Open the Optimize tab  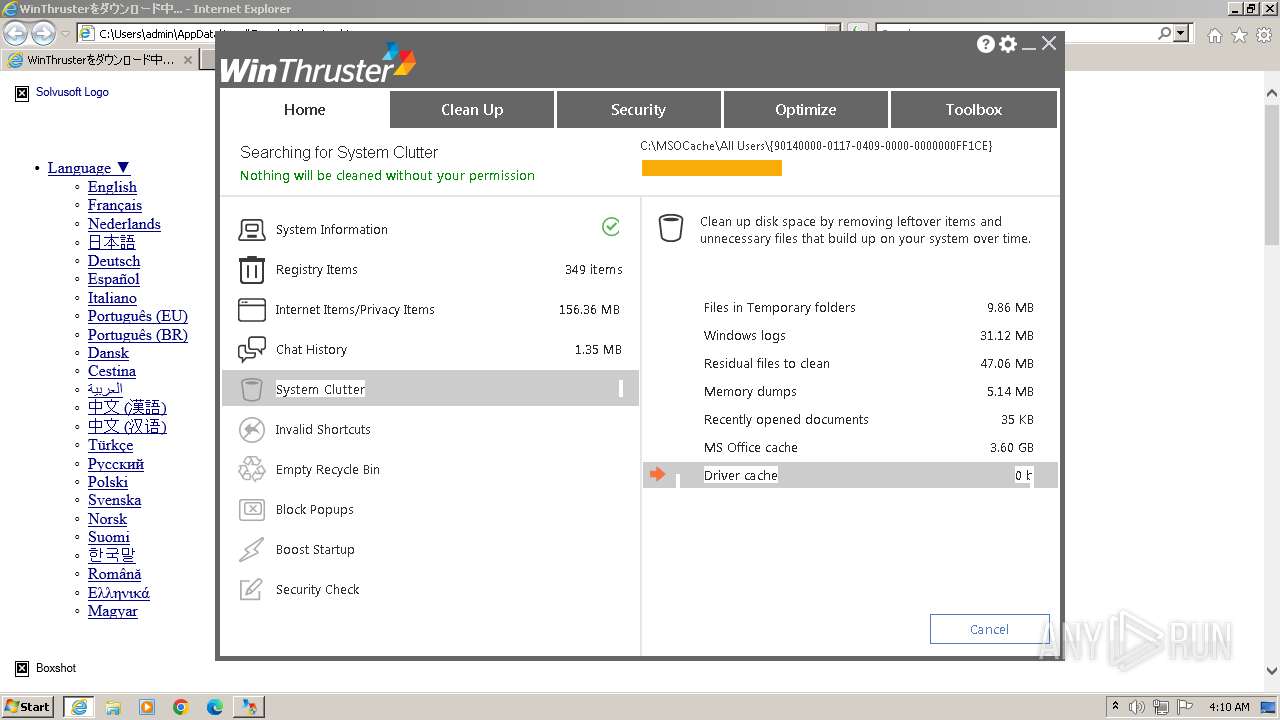click(x=805, y=110)
